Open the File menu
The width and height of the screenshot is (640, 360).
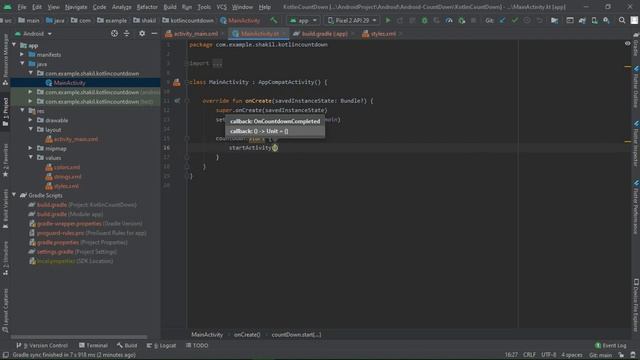click(x=22, y=7)
